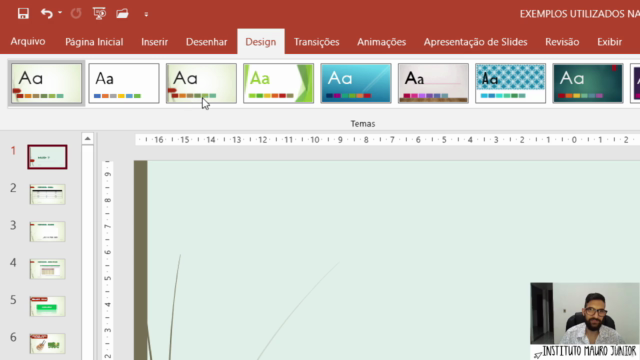640x360 pixels.
Task: Switch to the Revisão tab
Action: pos(562,42)
